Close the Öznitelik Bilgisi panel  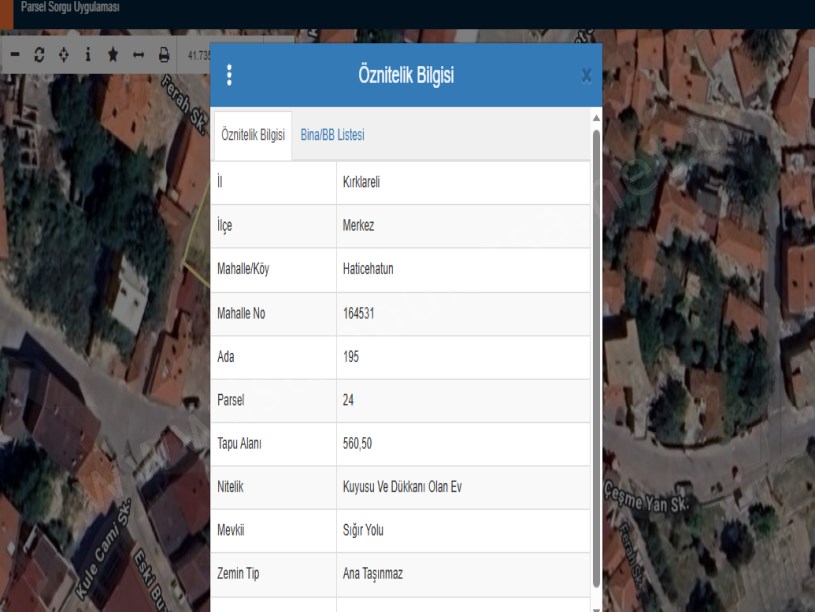coord(586,75)
